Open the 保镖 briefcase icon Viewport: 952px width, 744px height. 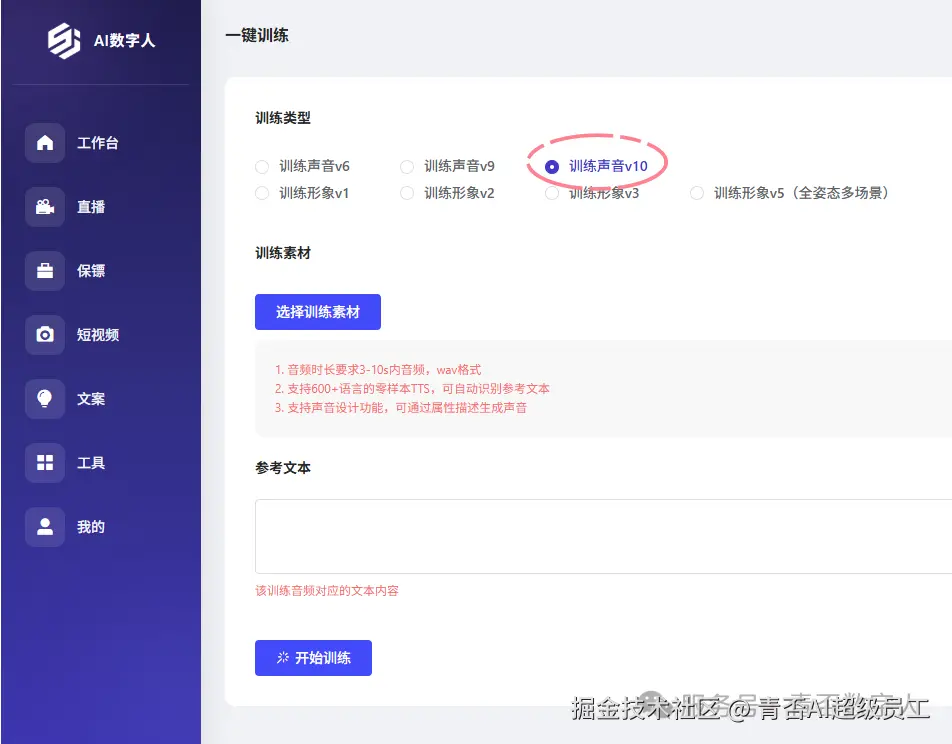click(x=45, y=271)
